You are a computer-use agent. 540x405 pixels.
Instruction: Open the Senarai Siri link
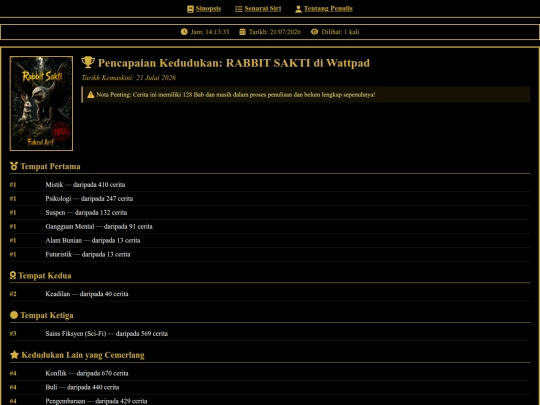tap(262, 9)
